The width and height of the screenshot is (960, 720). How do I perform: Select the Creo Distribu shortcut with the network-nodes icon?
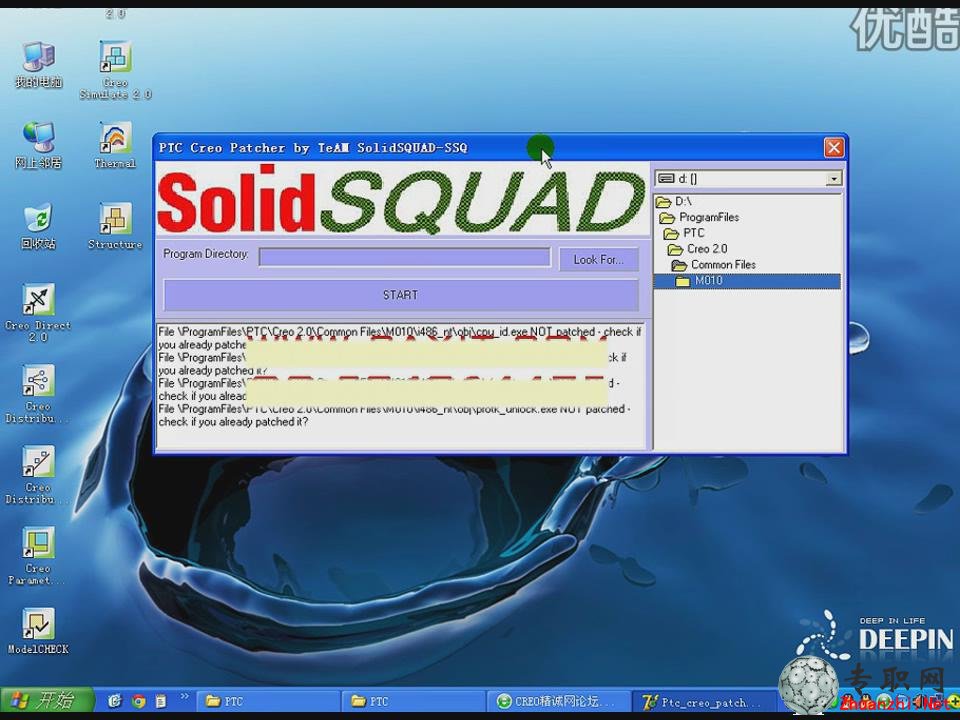[x=38, y=394]
